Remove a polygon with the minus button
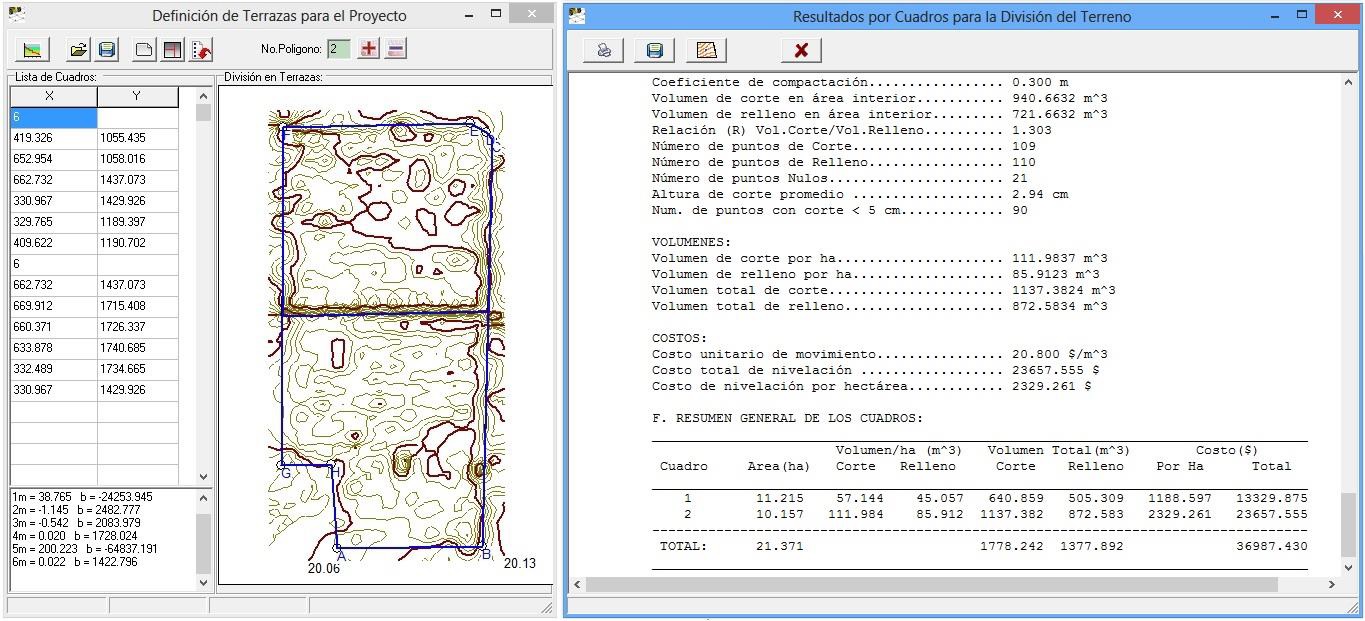The width and height of the screenshot is (1365, 621). 396,49
